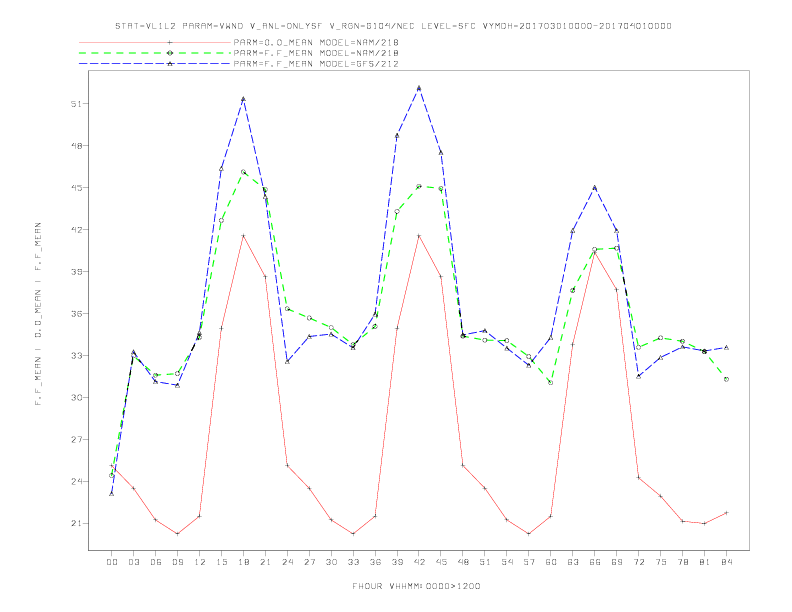
Task: Click x-axis tick label 45
Action: coord(441,562)
